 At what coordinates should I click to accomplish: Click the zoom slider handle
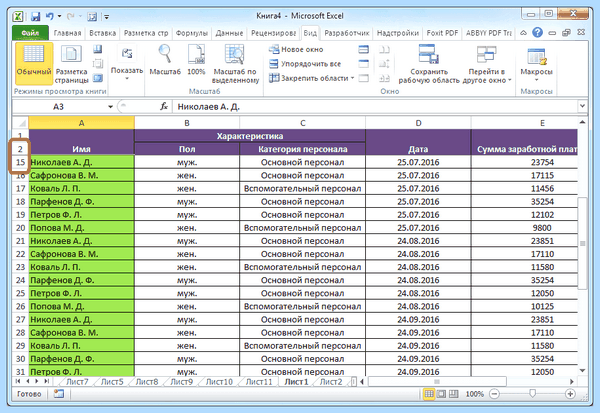pos(532,393)
